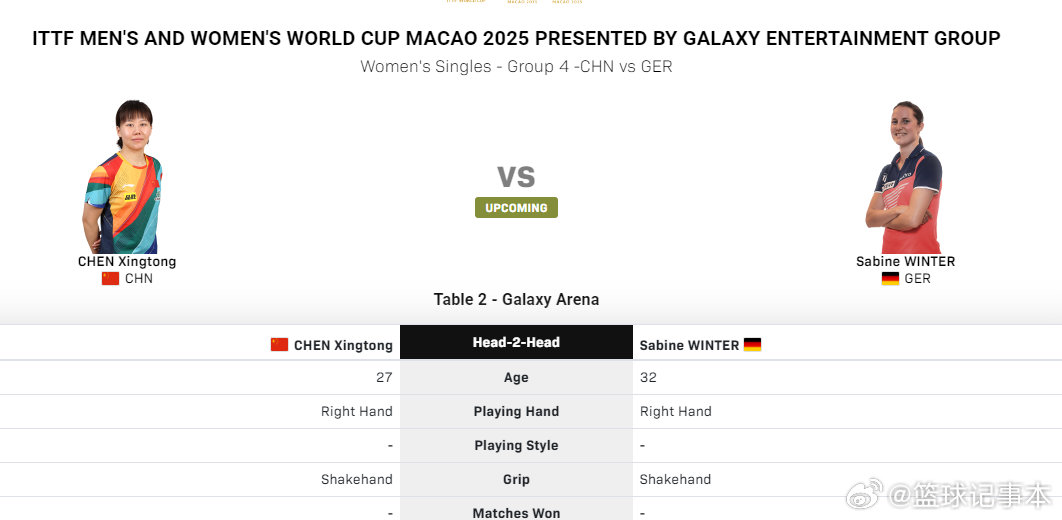Click the Weibo logo watermark
The image size is (1062, 520).
tap(866, 493)
